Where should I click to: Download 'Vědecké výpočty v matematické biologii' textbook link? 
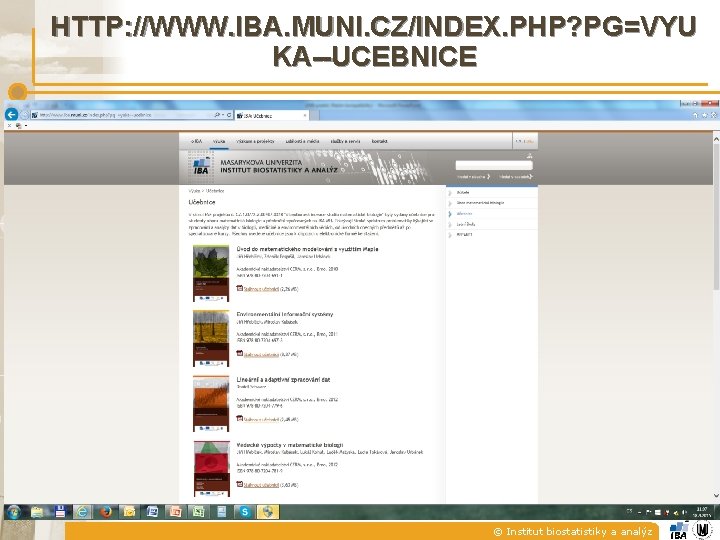[261, 485]
